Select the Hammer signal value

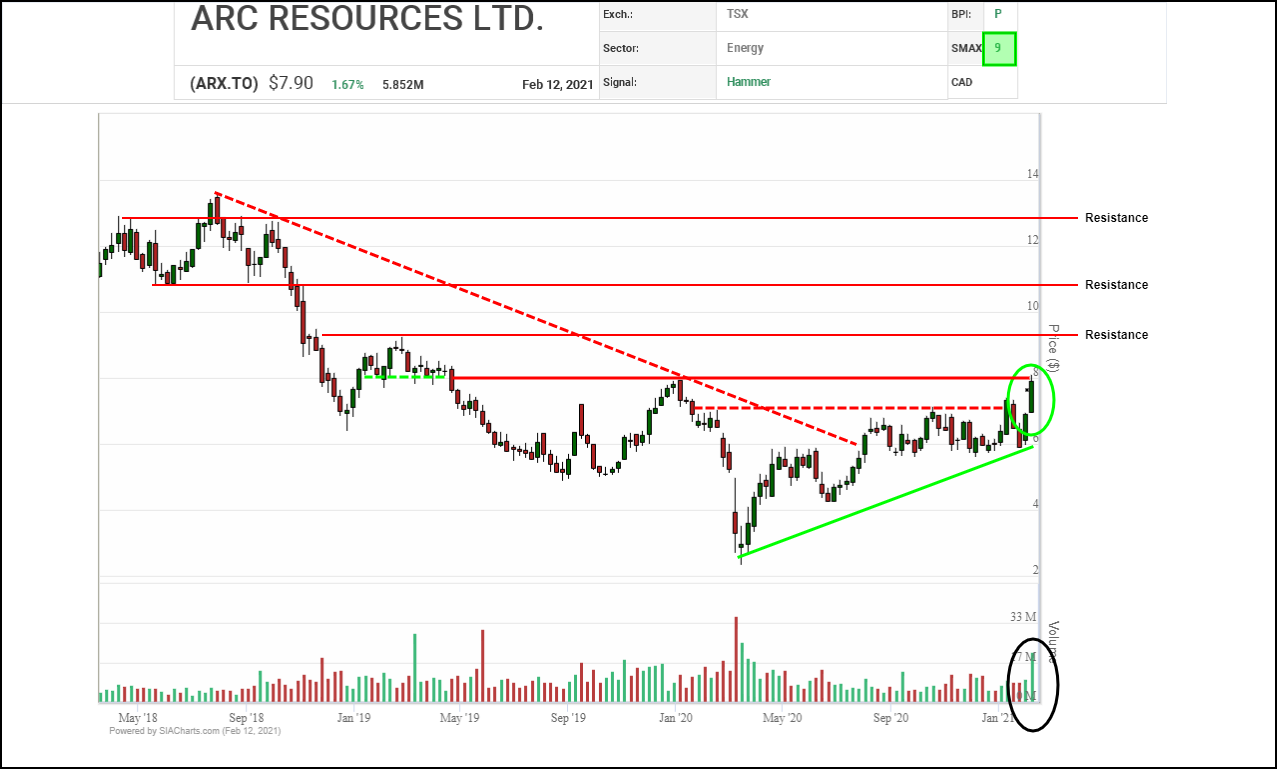click(749, 82)
